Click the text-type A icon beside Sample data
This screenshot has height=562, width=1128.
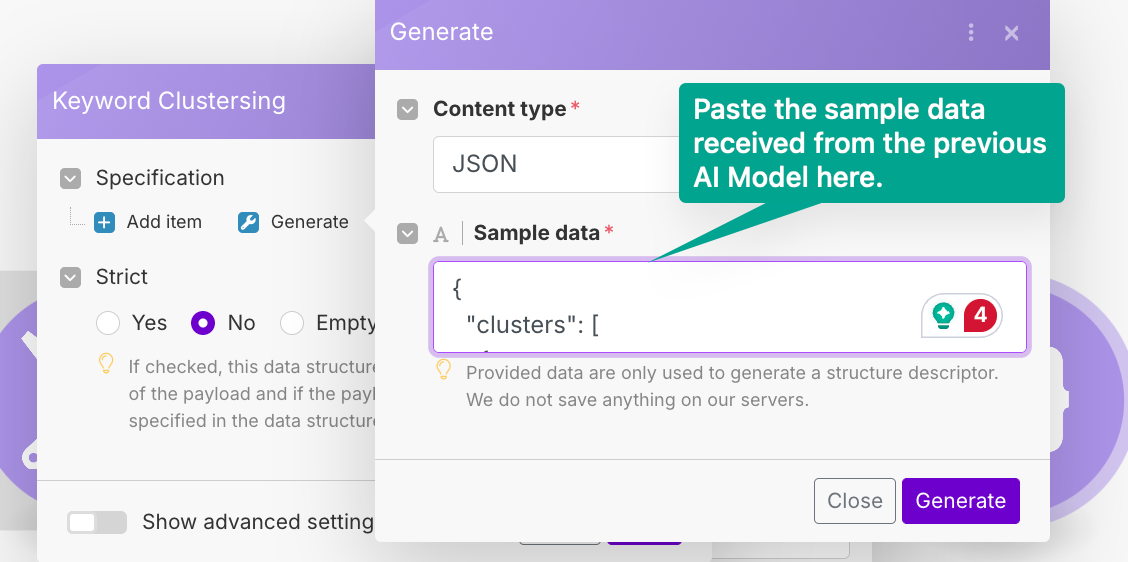(x=440, y=234)
